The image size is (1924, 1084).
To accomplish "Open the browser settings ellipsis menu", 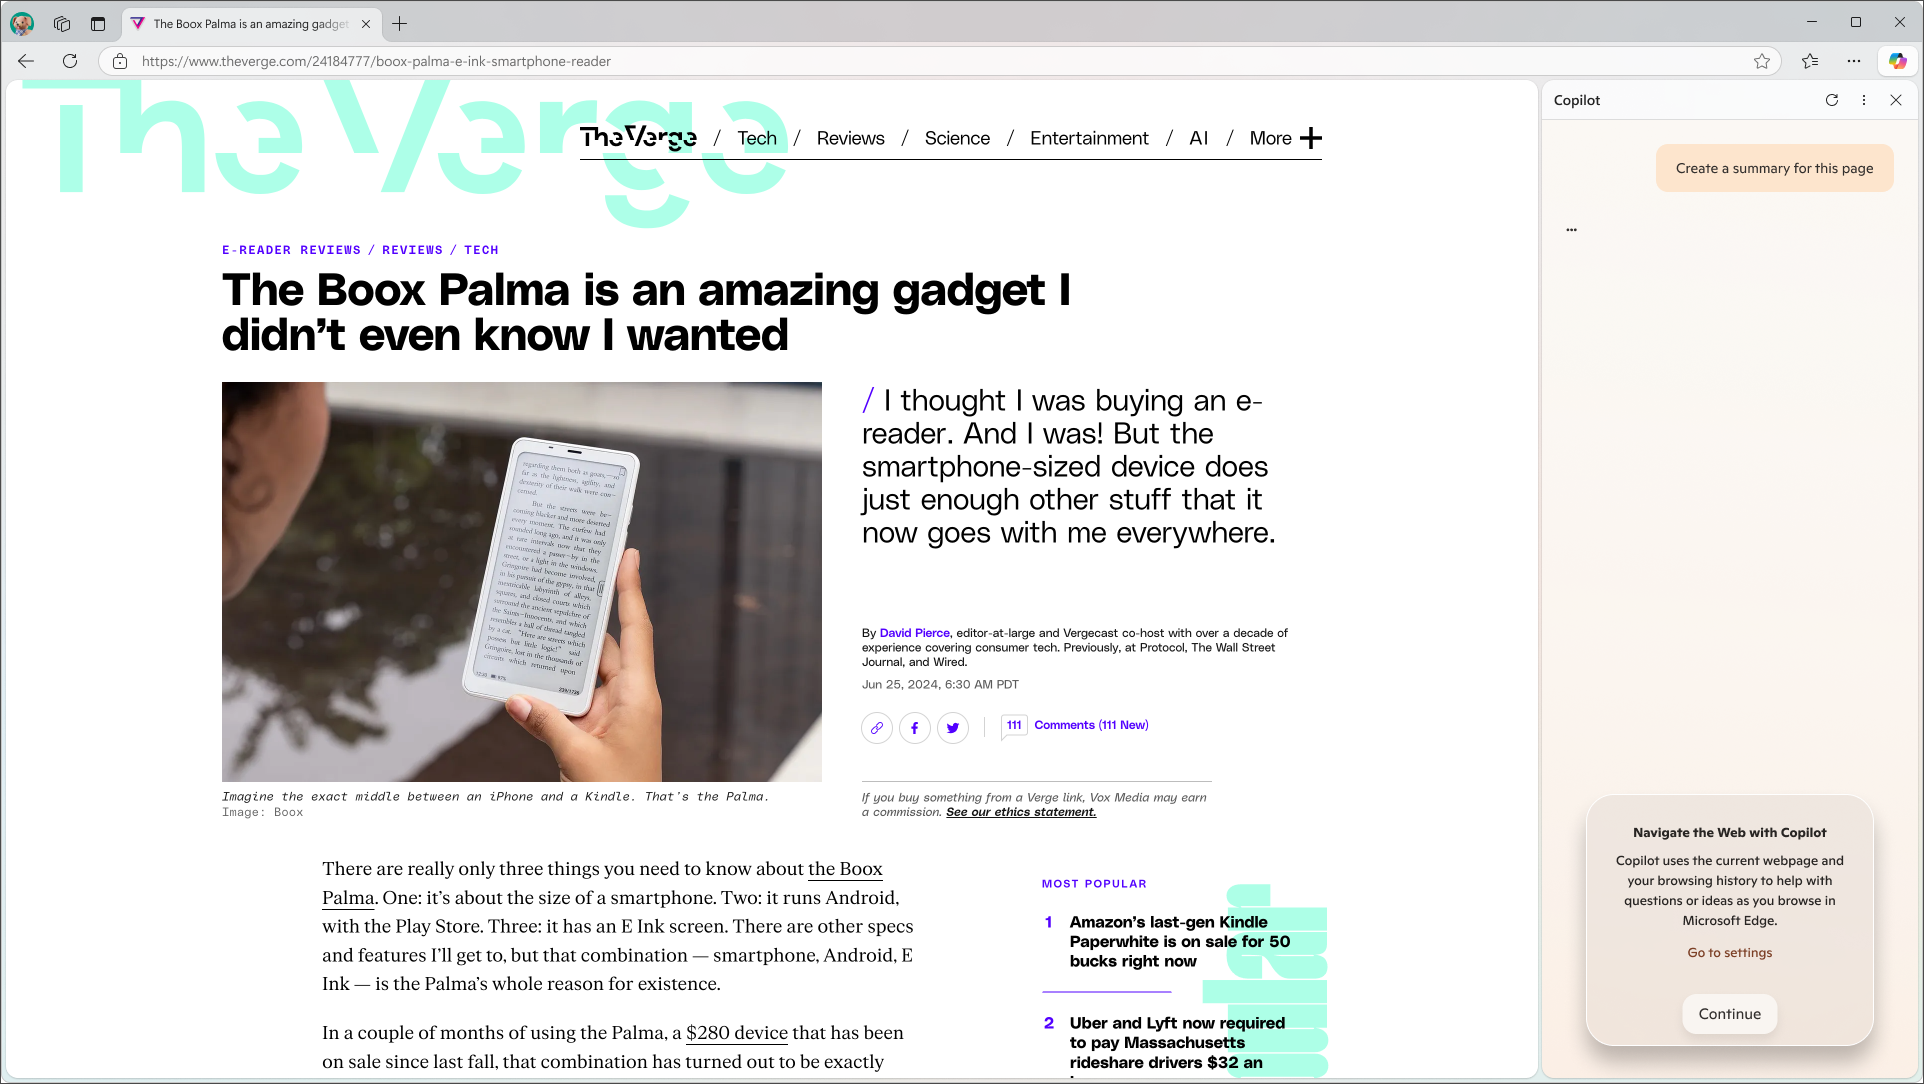I will [1853, 61].
